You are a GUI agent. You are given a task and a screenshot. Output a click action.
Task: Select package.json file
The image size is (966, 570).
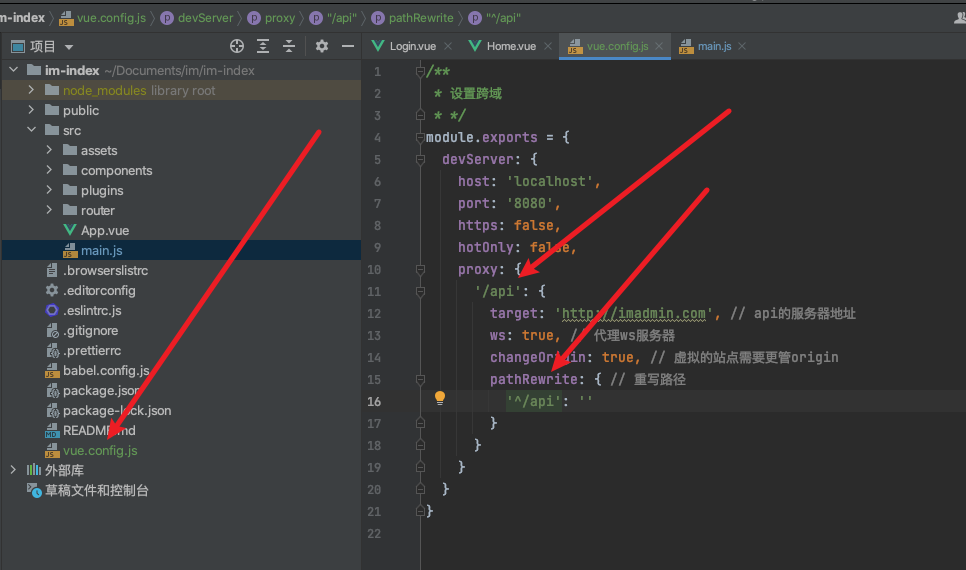click(101, 391)
